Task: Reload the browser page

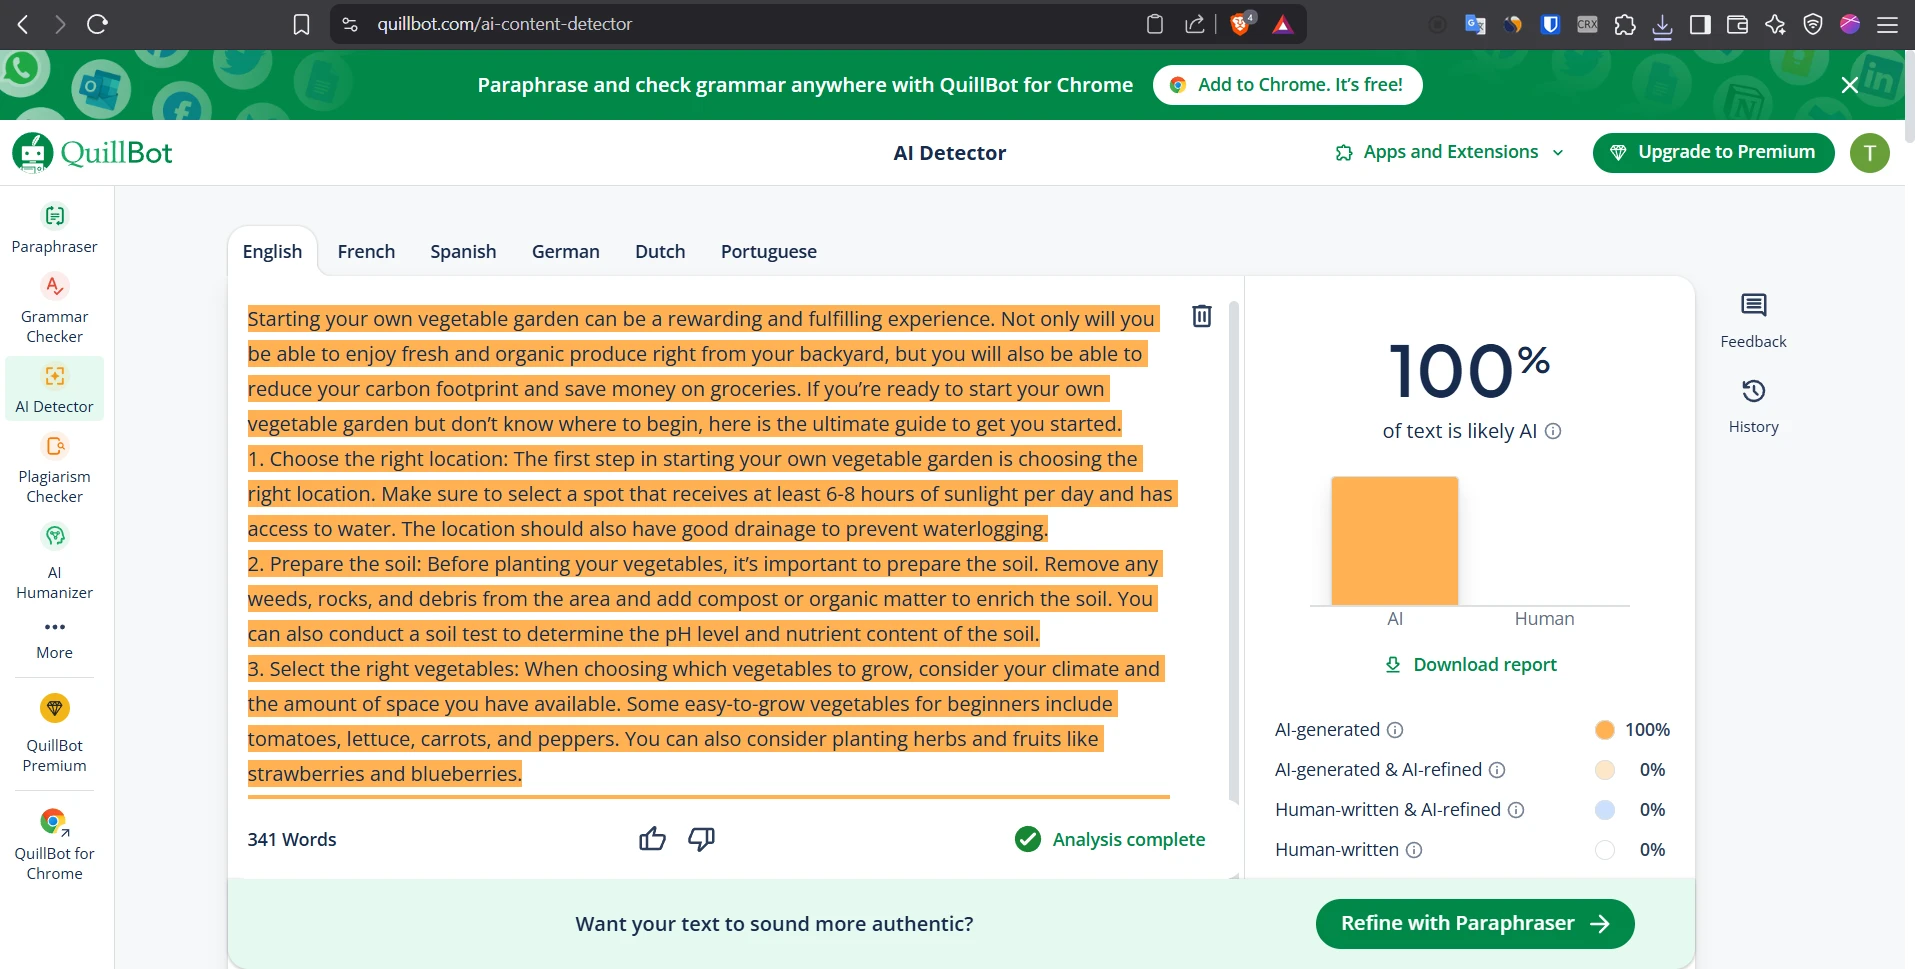Action: point(97,24)
